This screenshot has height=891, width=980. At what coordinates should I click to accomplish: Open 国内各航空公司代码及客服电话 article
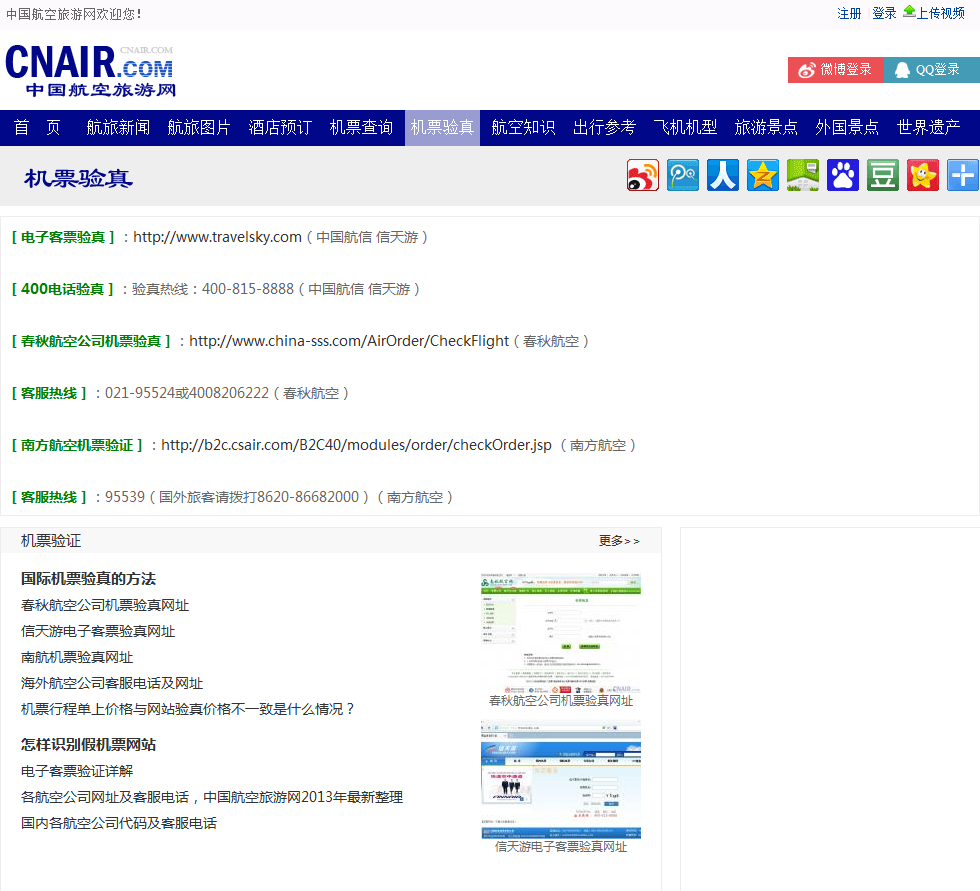pos(119,823)
